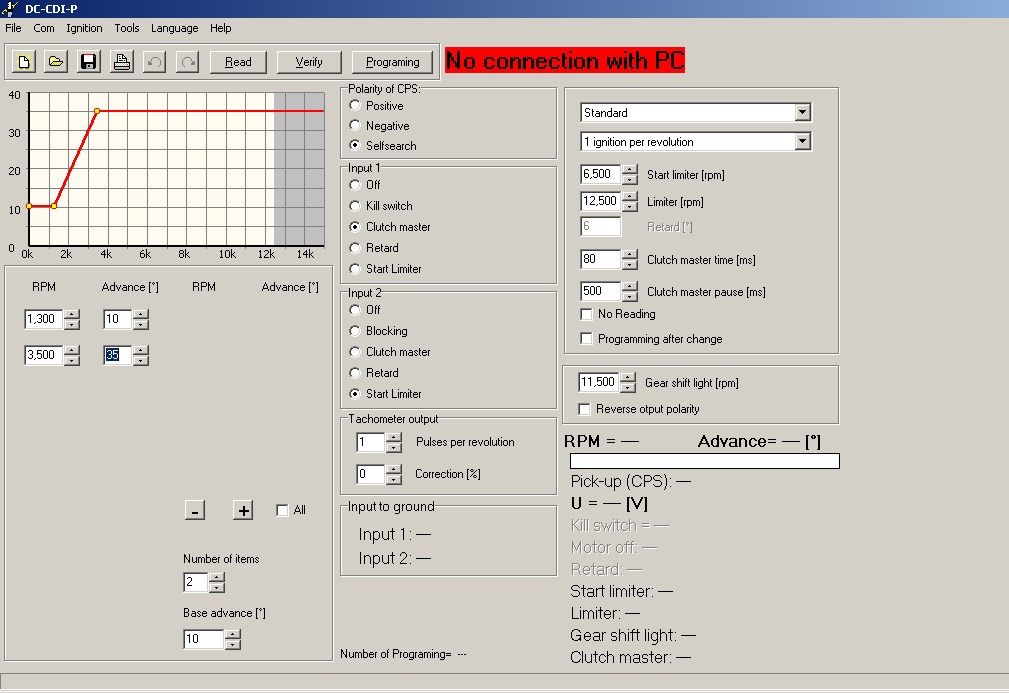Open the Help menu
This screenshot has width=1009, height=693.
pos(221,28)
